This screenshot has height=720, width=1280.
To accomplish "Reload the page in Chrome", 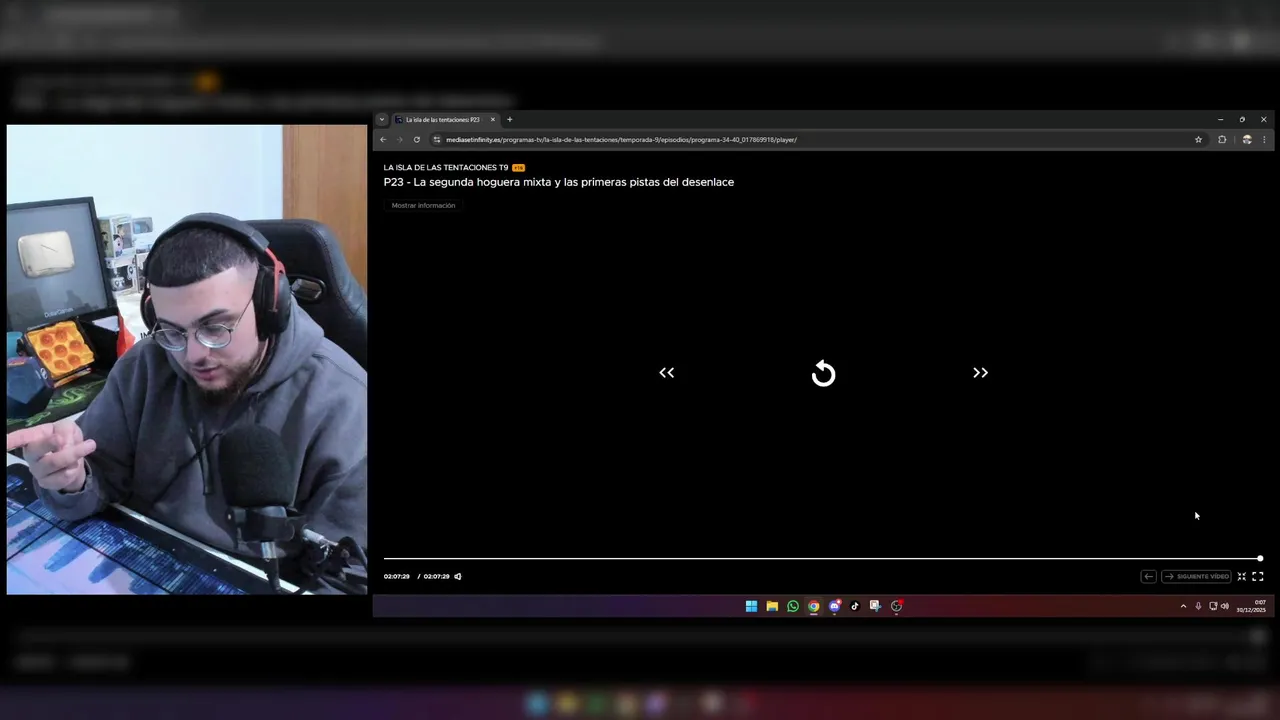I will [x=417, y=140].
